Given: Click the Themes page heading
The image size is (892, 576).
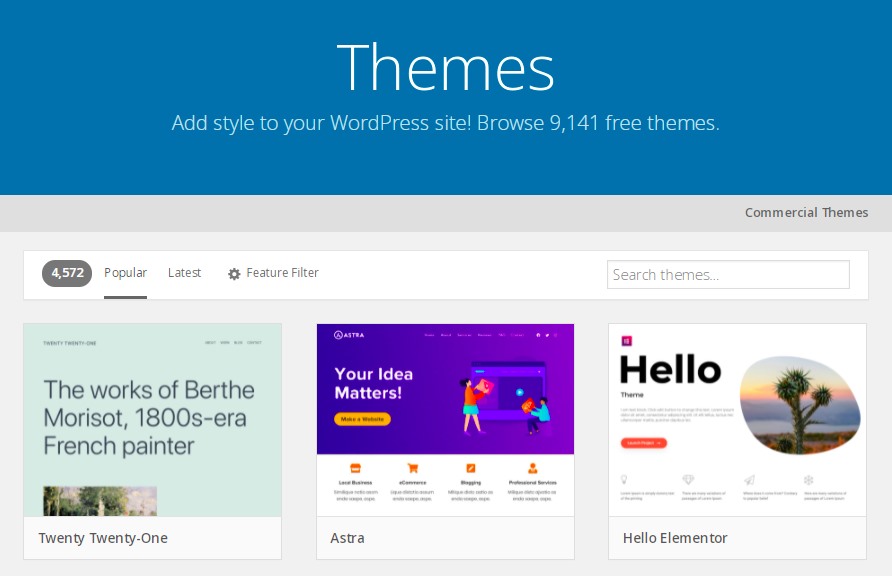Looking at the screenshot, I should pyautogui.click(x=445, y=67).
